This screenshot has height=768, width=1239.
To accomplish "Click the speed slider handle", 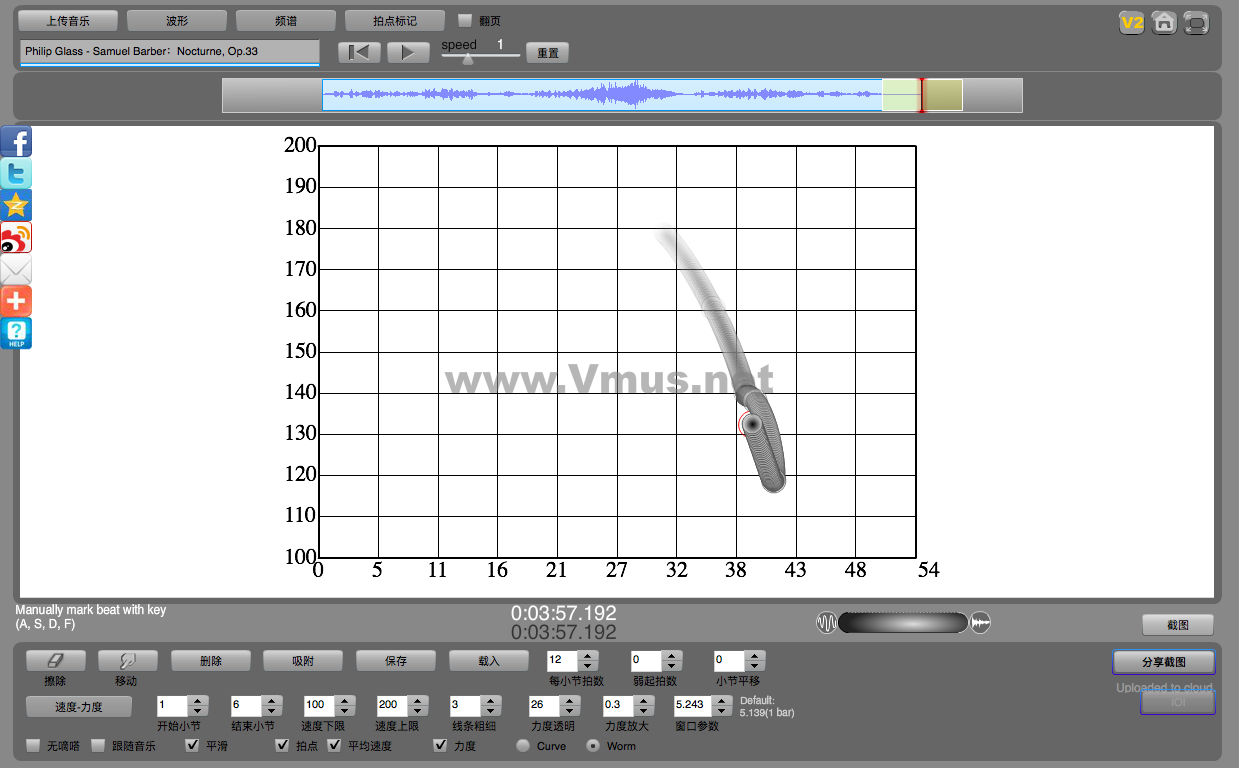I will click(x=467, y=59).
